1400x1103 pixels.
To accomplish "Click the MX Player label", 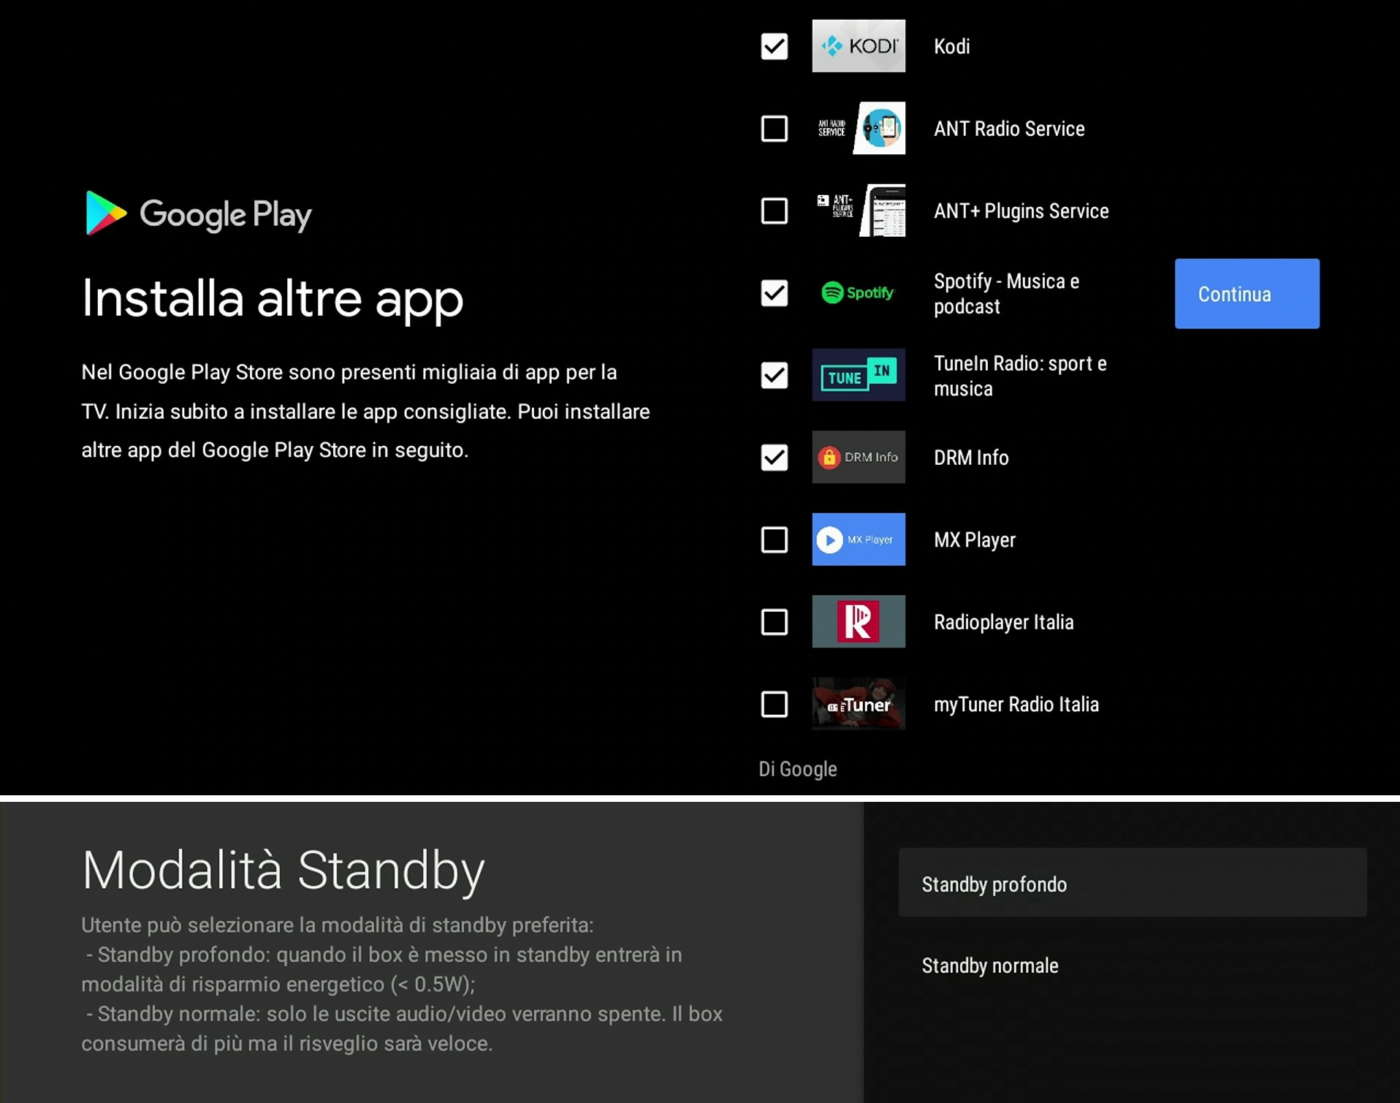I will coord(975,540).
